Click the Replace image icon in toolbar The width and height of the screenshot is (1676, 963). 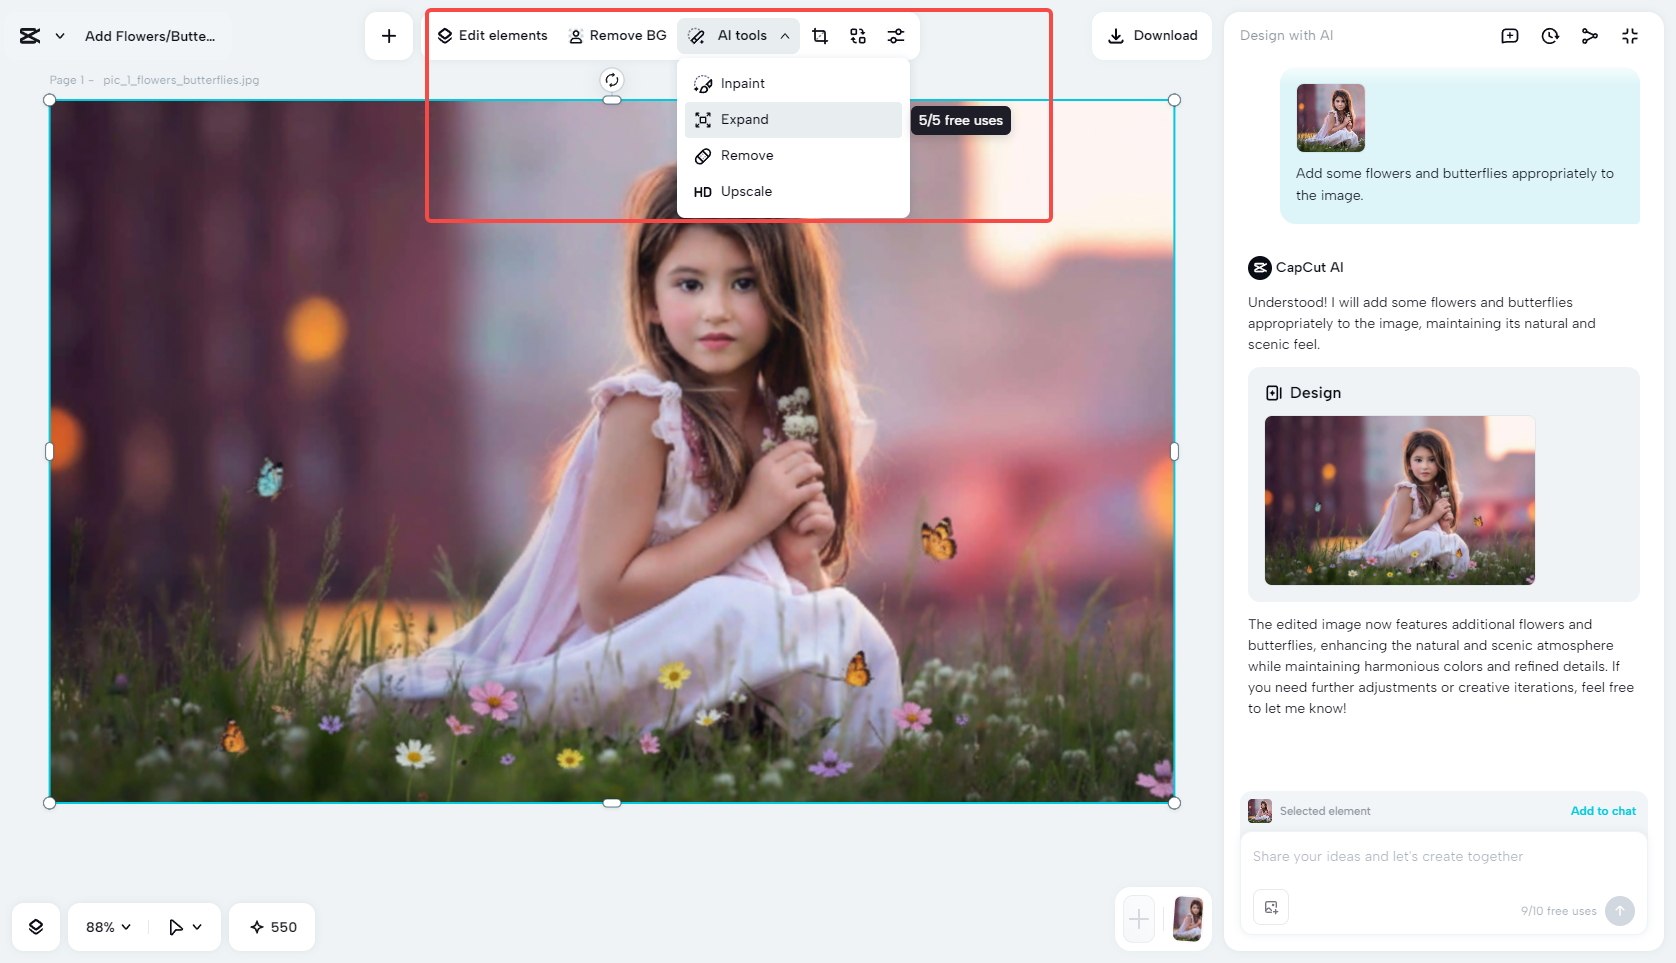click(x=857, y=35)
